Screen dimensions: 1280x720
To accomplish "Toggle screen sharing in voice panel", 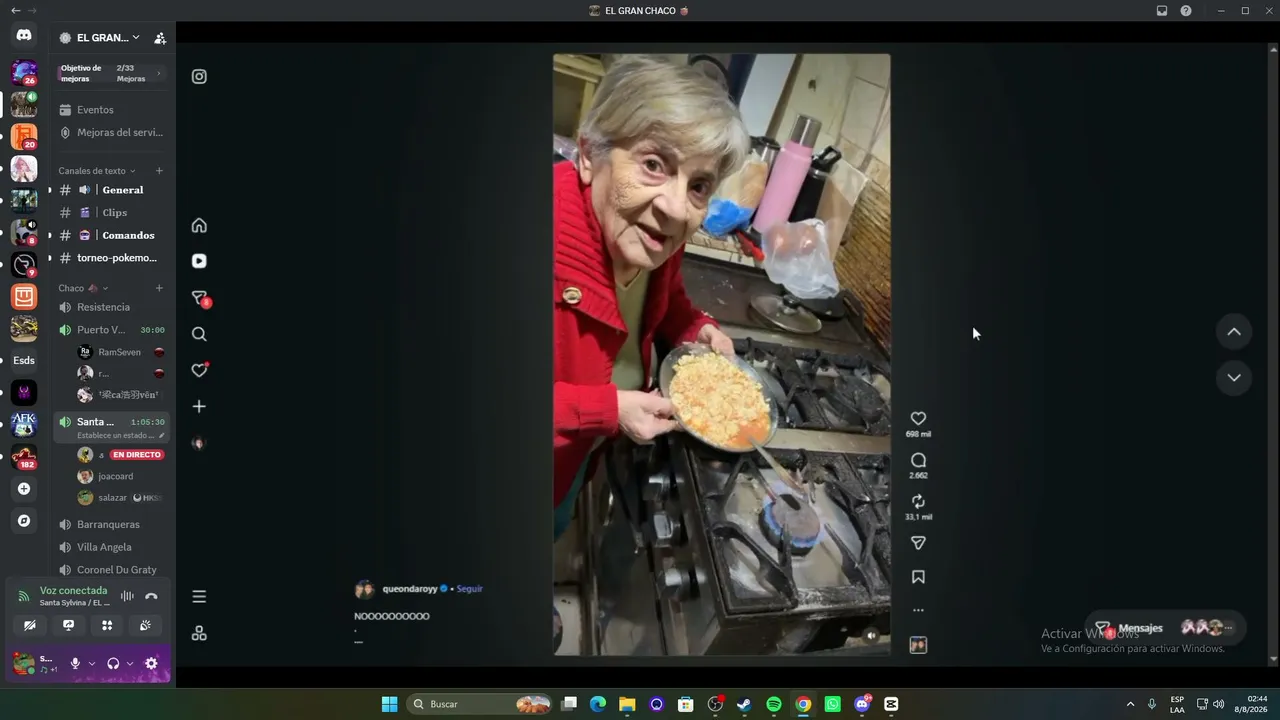I will coord(68,625).
